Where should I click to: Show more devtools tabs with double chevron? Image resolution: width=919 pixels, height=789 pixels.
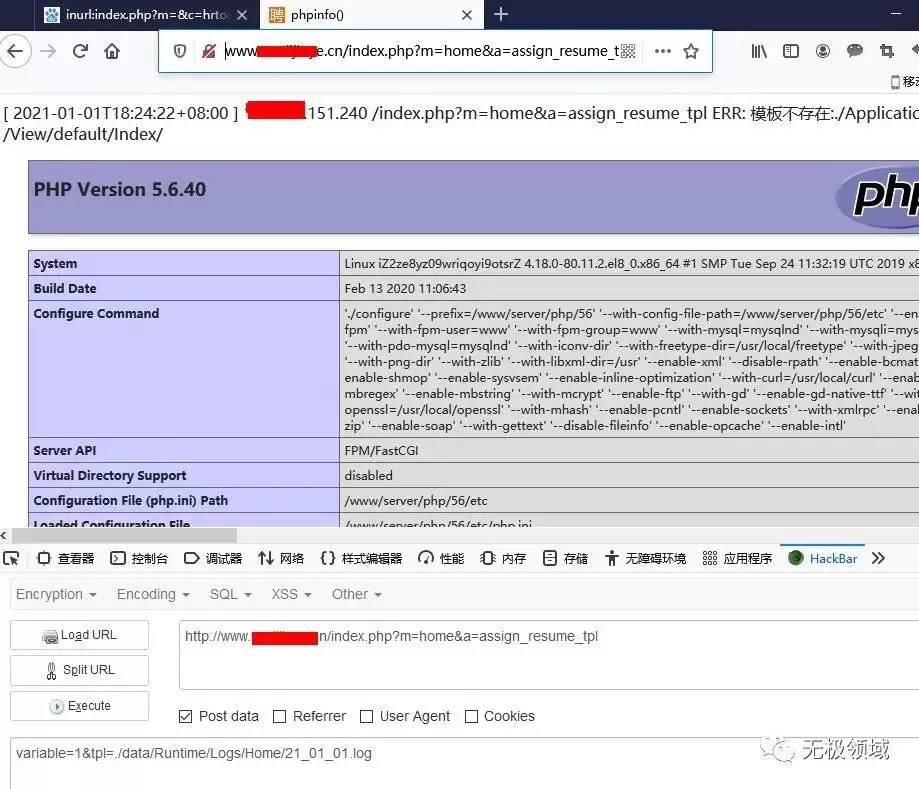click(878, 559)
